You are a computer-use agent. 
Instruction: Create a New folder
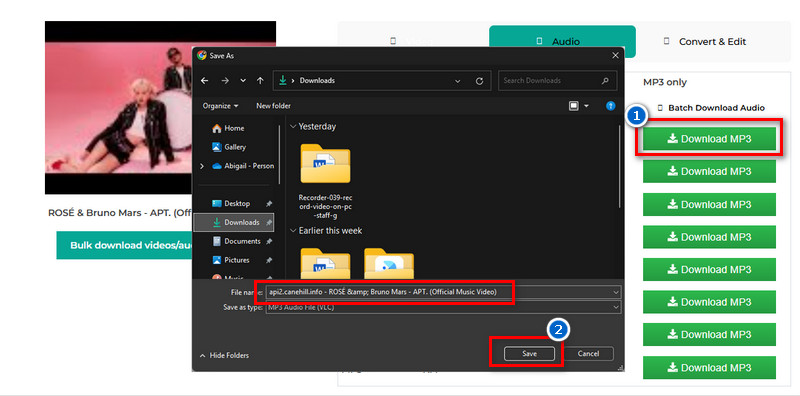tap(273, 106)
